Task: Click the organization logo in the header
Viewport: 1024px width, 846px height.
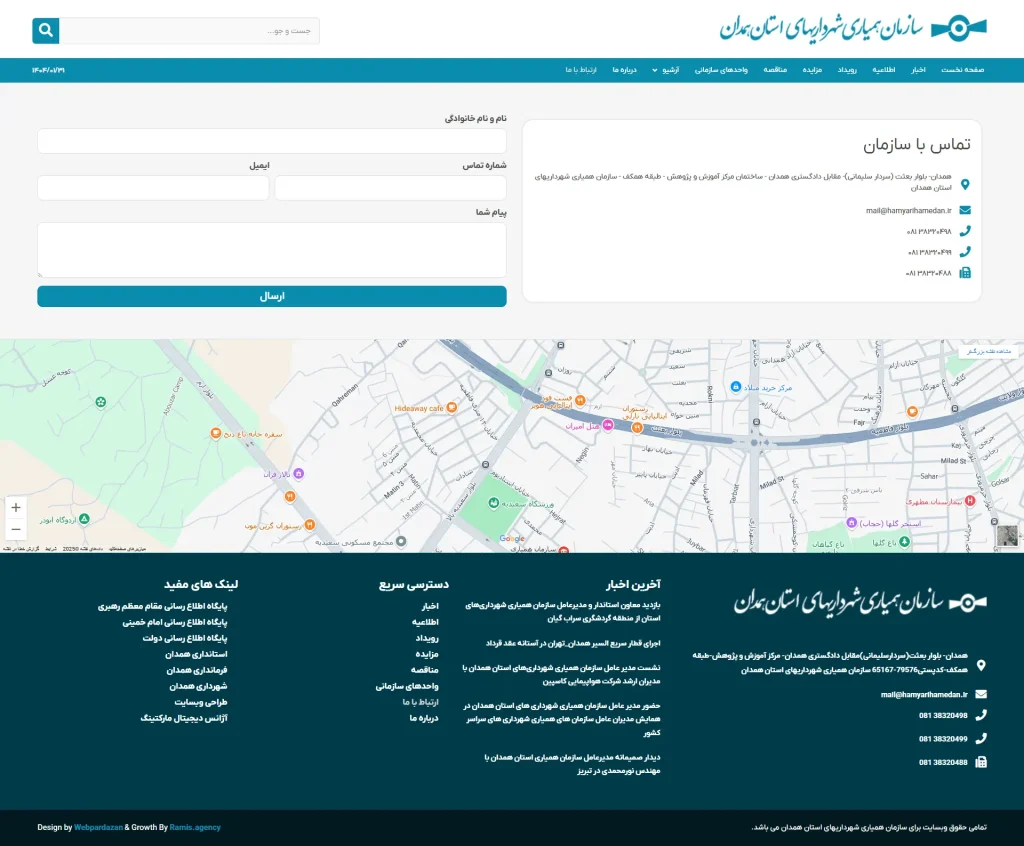Action: coord(853,28)
